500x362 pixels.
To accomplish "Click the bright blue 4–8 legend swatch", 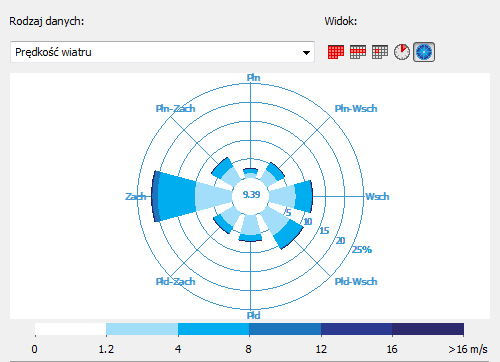I will pos(213,329).
